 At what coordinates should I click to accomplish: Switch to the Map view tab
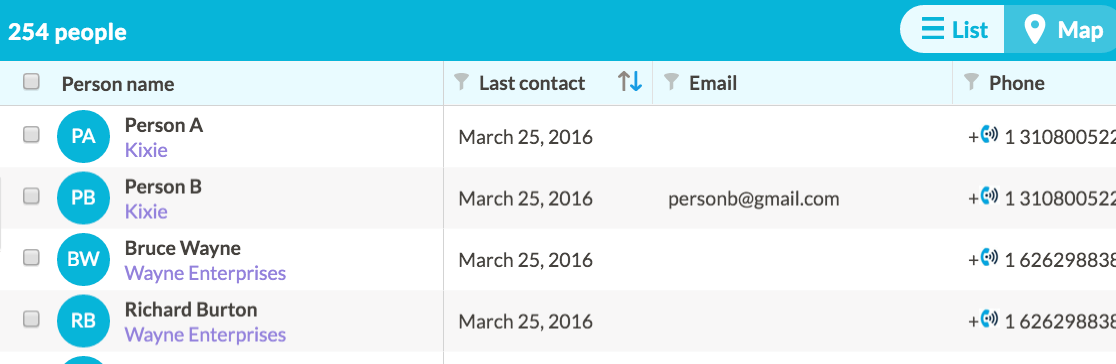[x=1061, y=30]
